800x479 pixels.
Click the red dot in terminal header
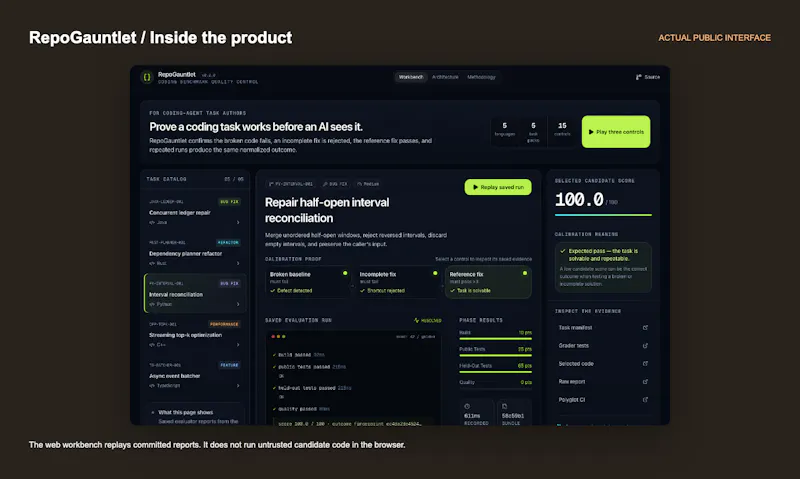click(273, 337)
